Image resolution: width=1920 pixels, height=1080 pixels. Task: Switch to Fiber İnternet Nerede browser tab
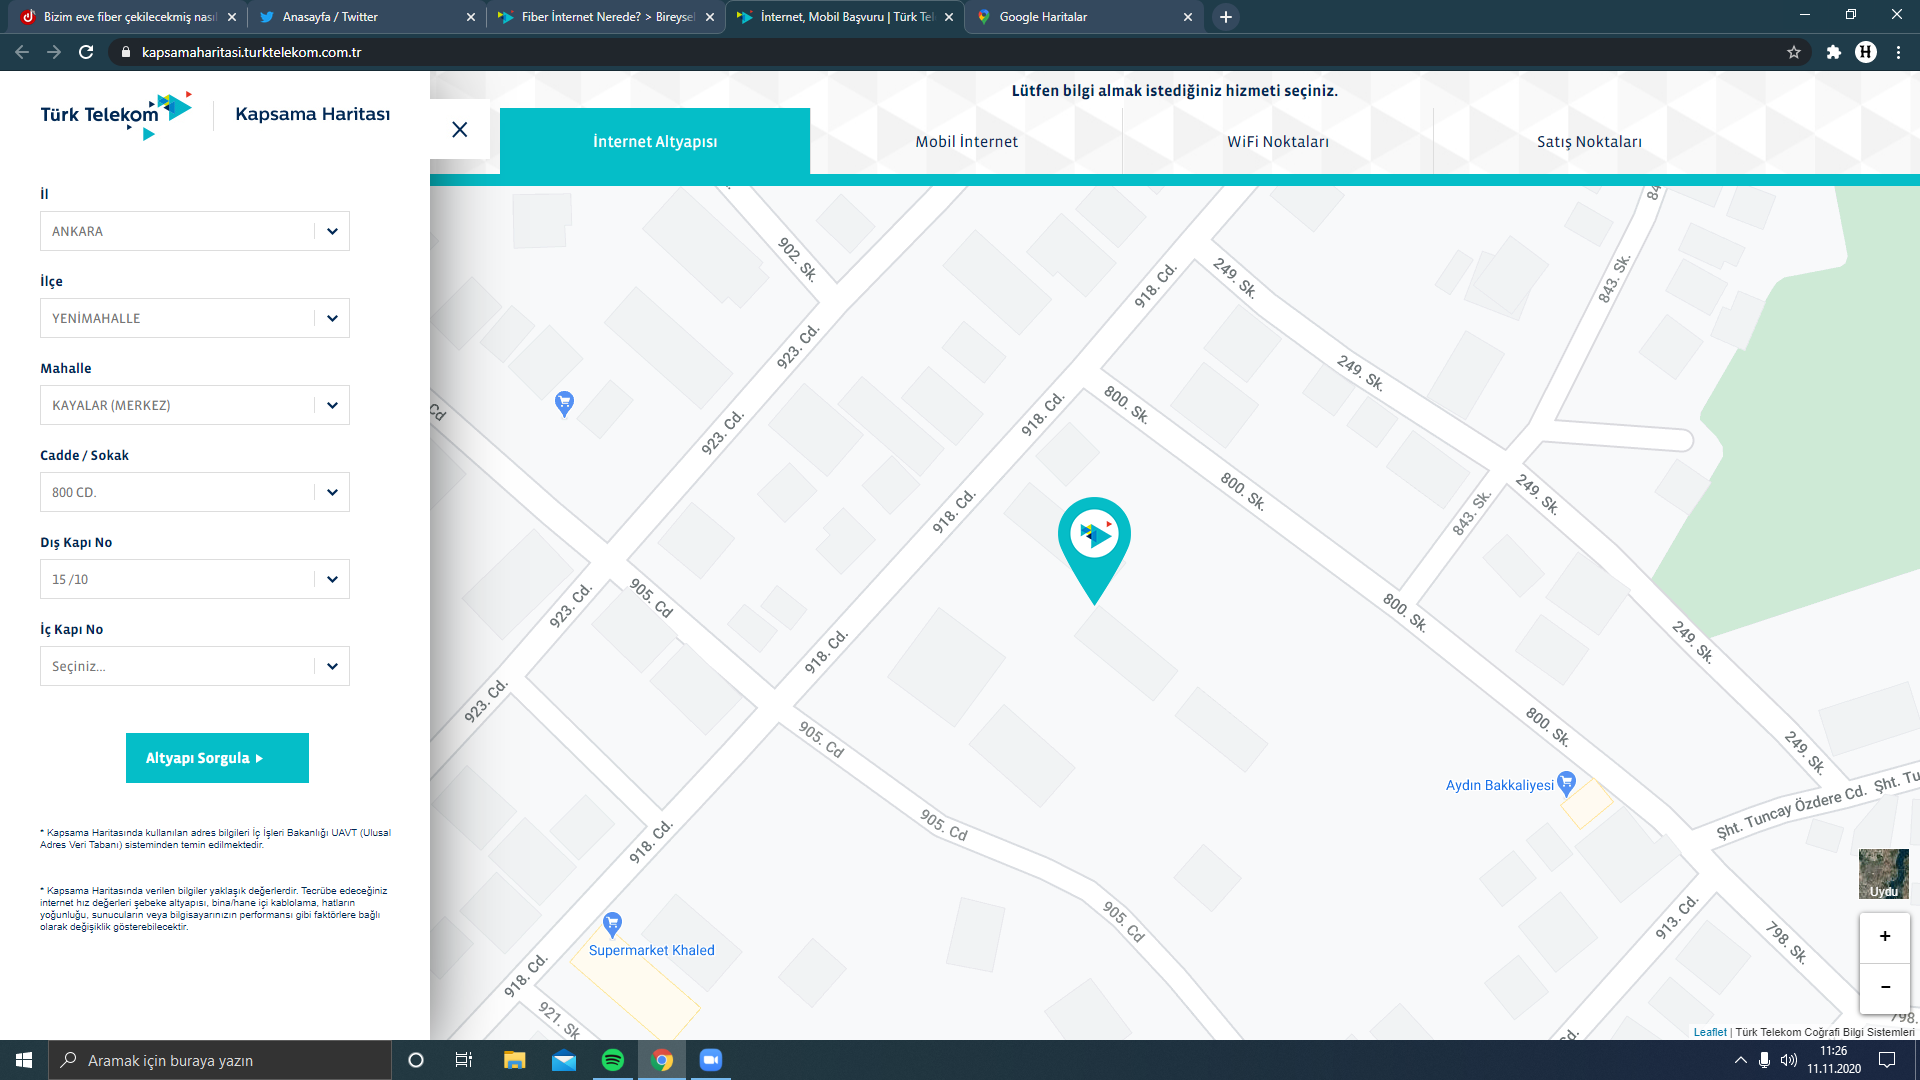click(606, 17)
